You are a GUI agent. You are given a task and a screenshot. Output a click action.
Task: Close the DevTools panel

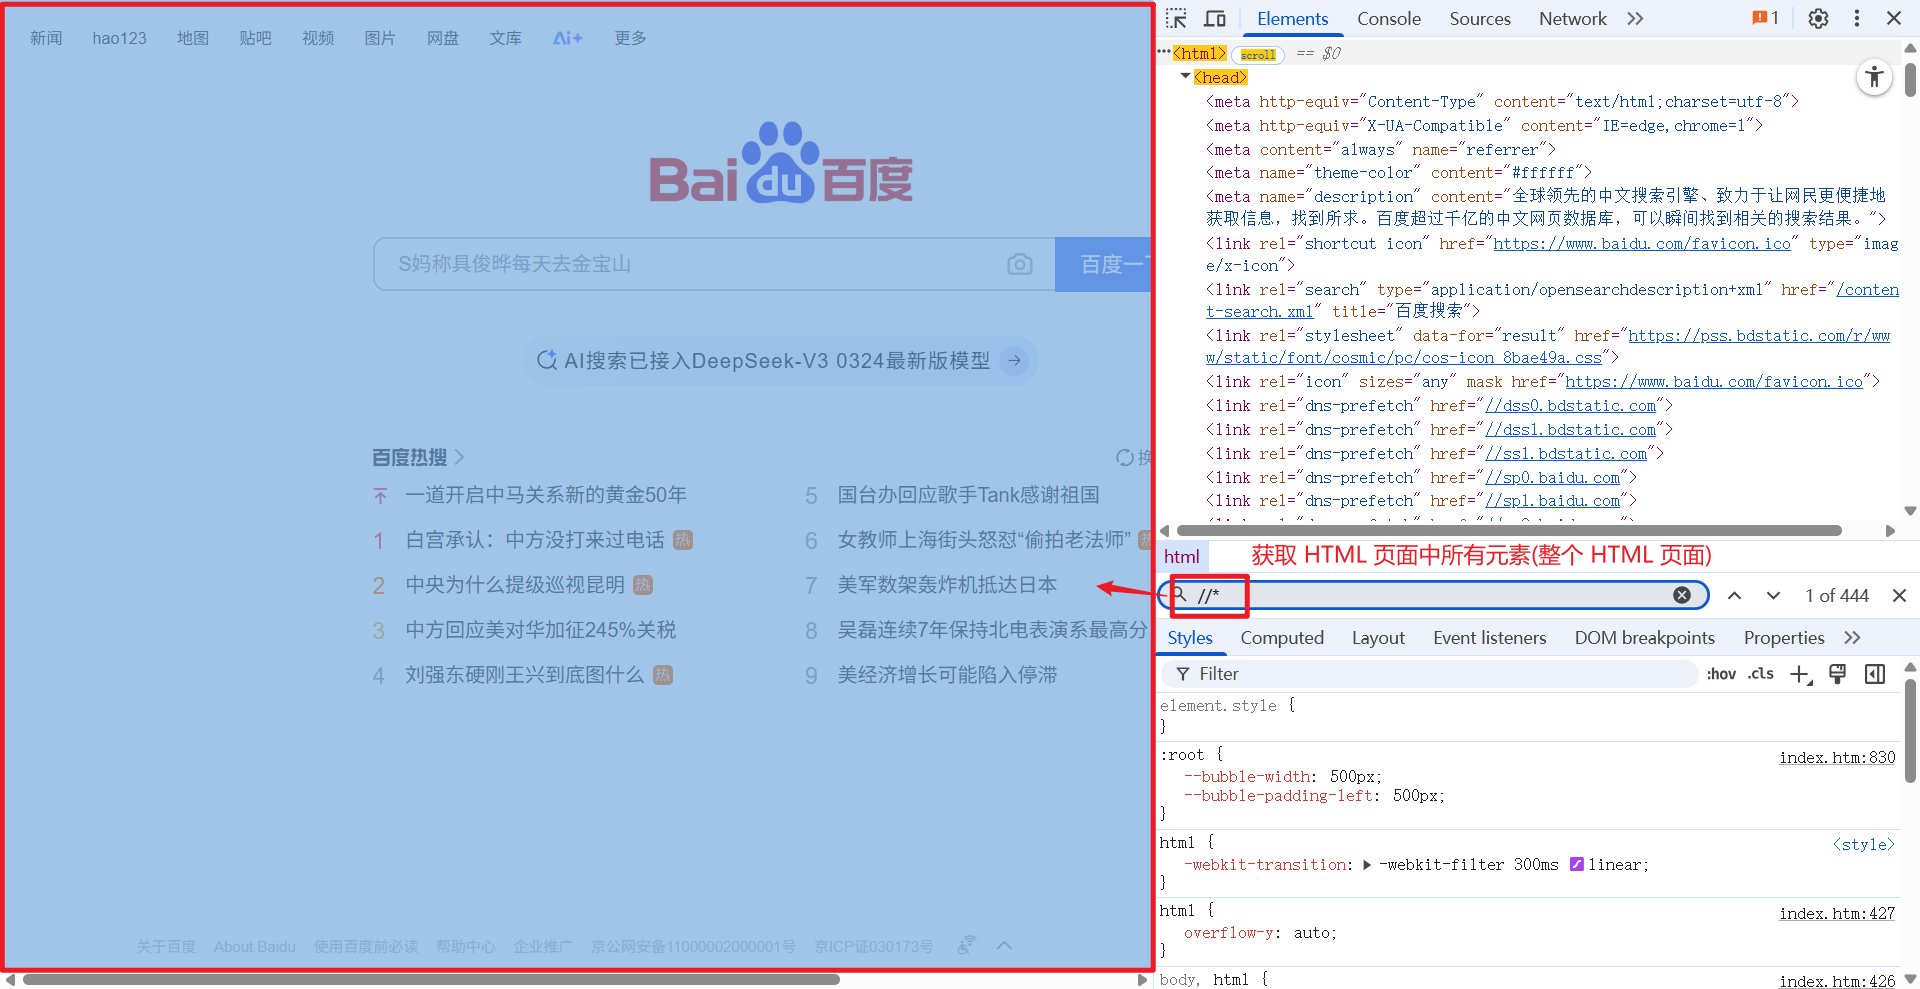coord(1894,18)
